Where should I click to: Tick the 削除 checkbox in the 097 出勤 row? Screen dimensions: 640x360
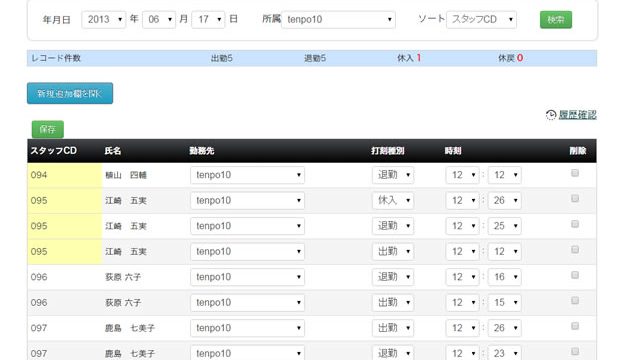[575, 326]
